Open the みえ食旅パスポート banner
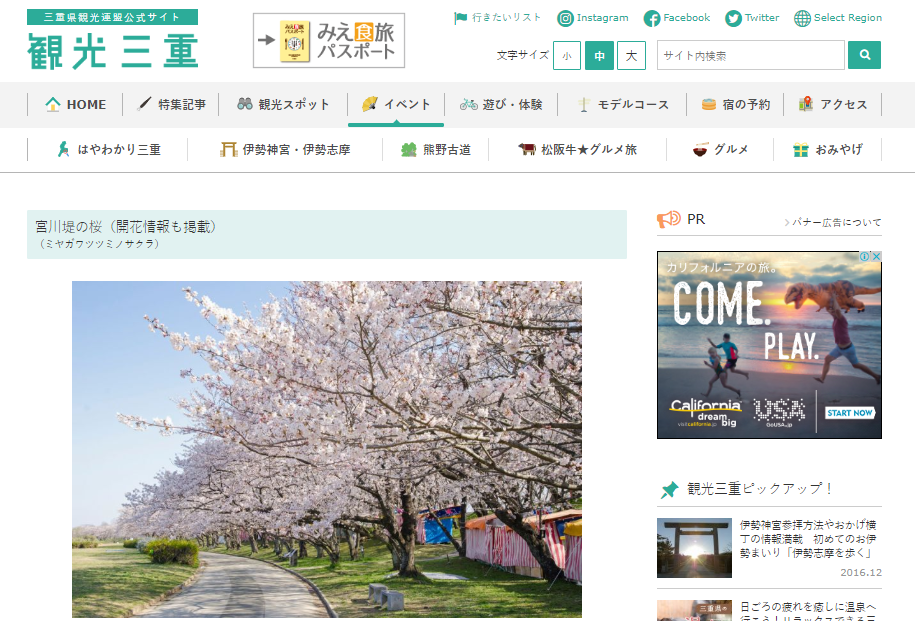The image size is (915, 621). 329,41
